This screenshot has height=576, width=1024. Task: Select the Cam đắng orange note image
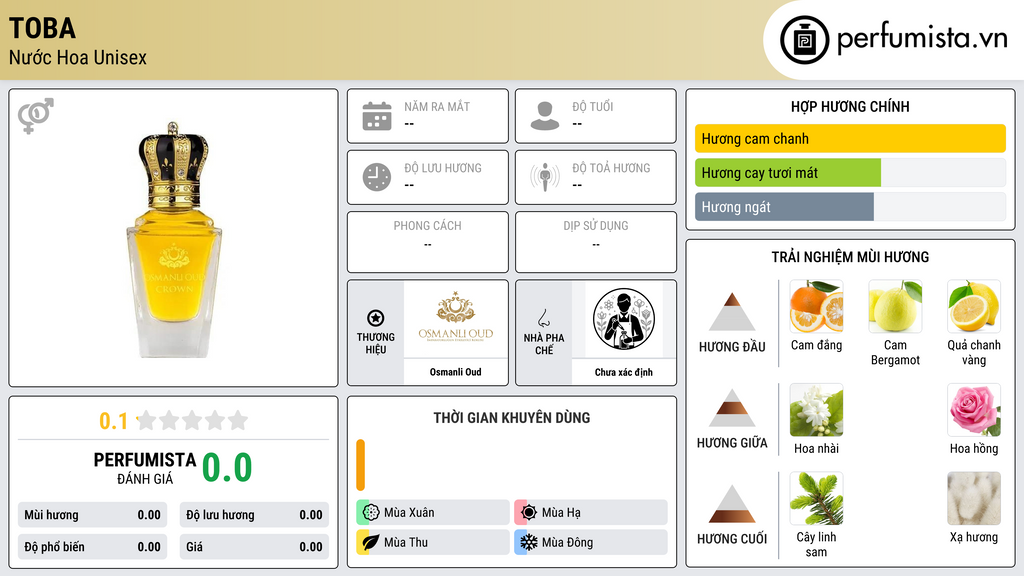click(816, 306)
